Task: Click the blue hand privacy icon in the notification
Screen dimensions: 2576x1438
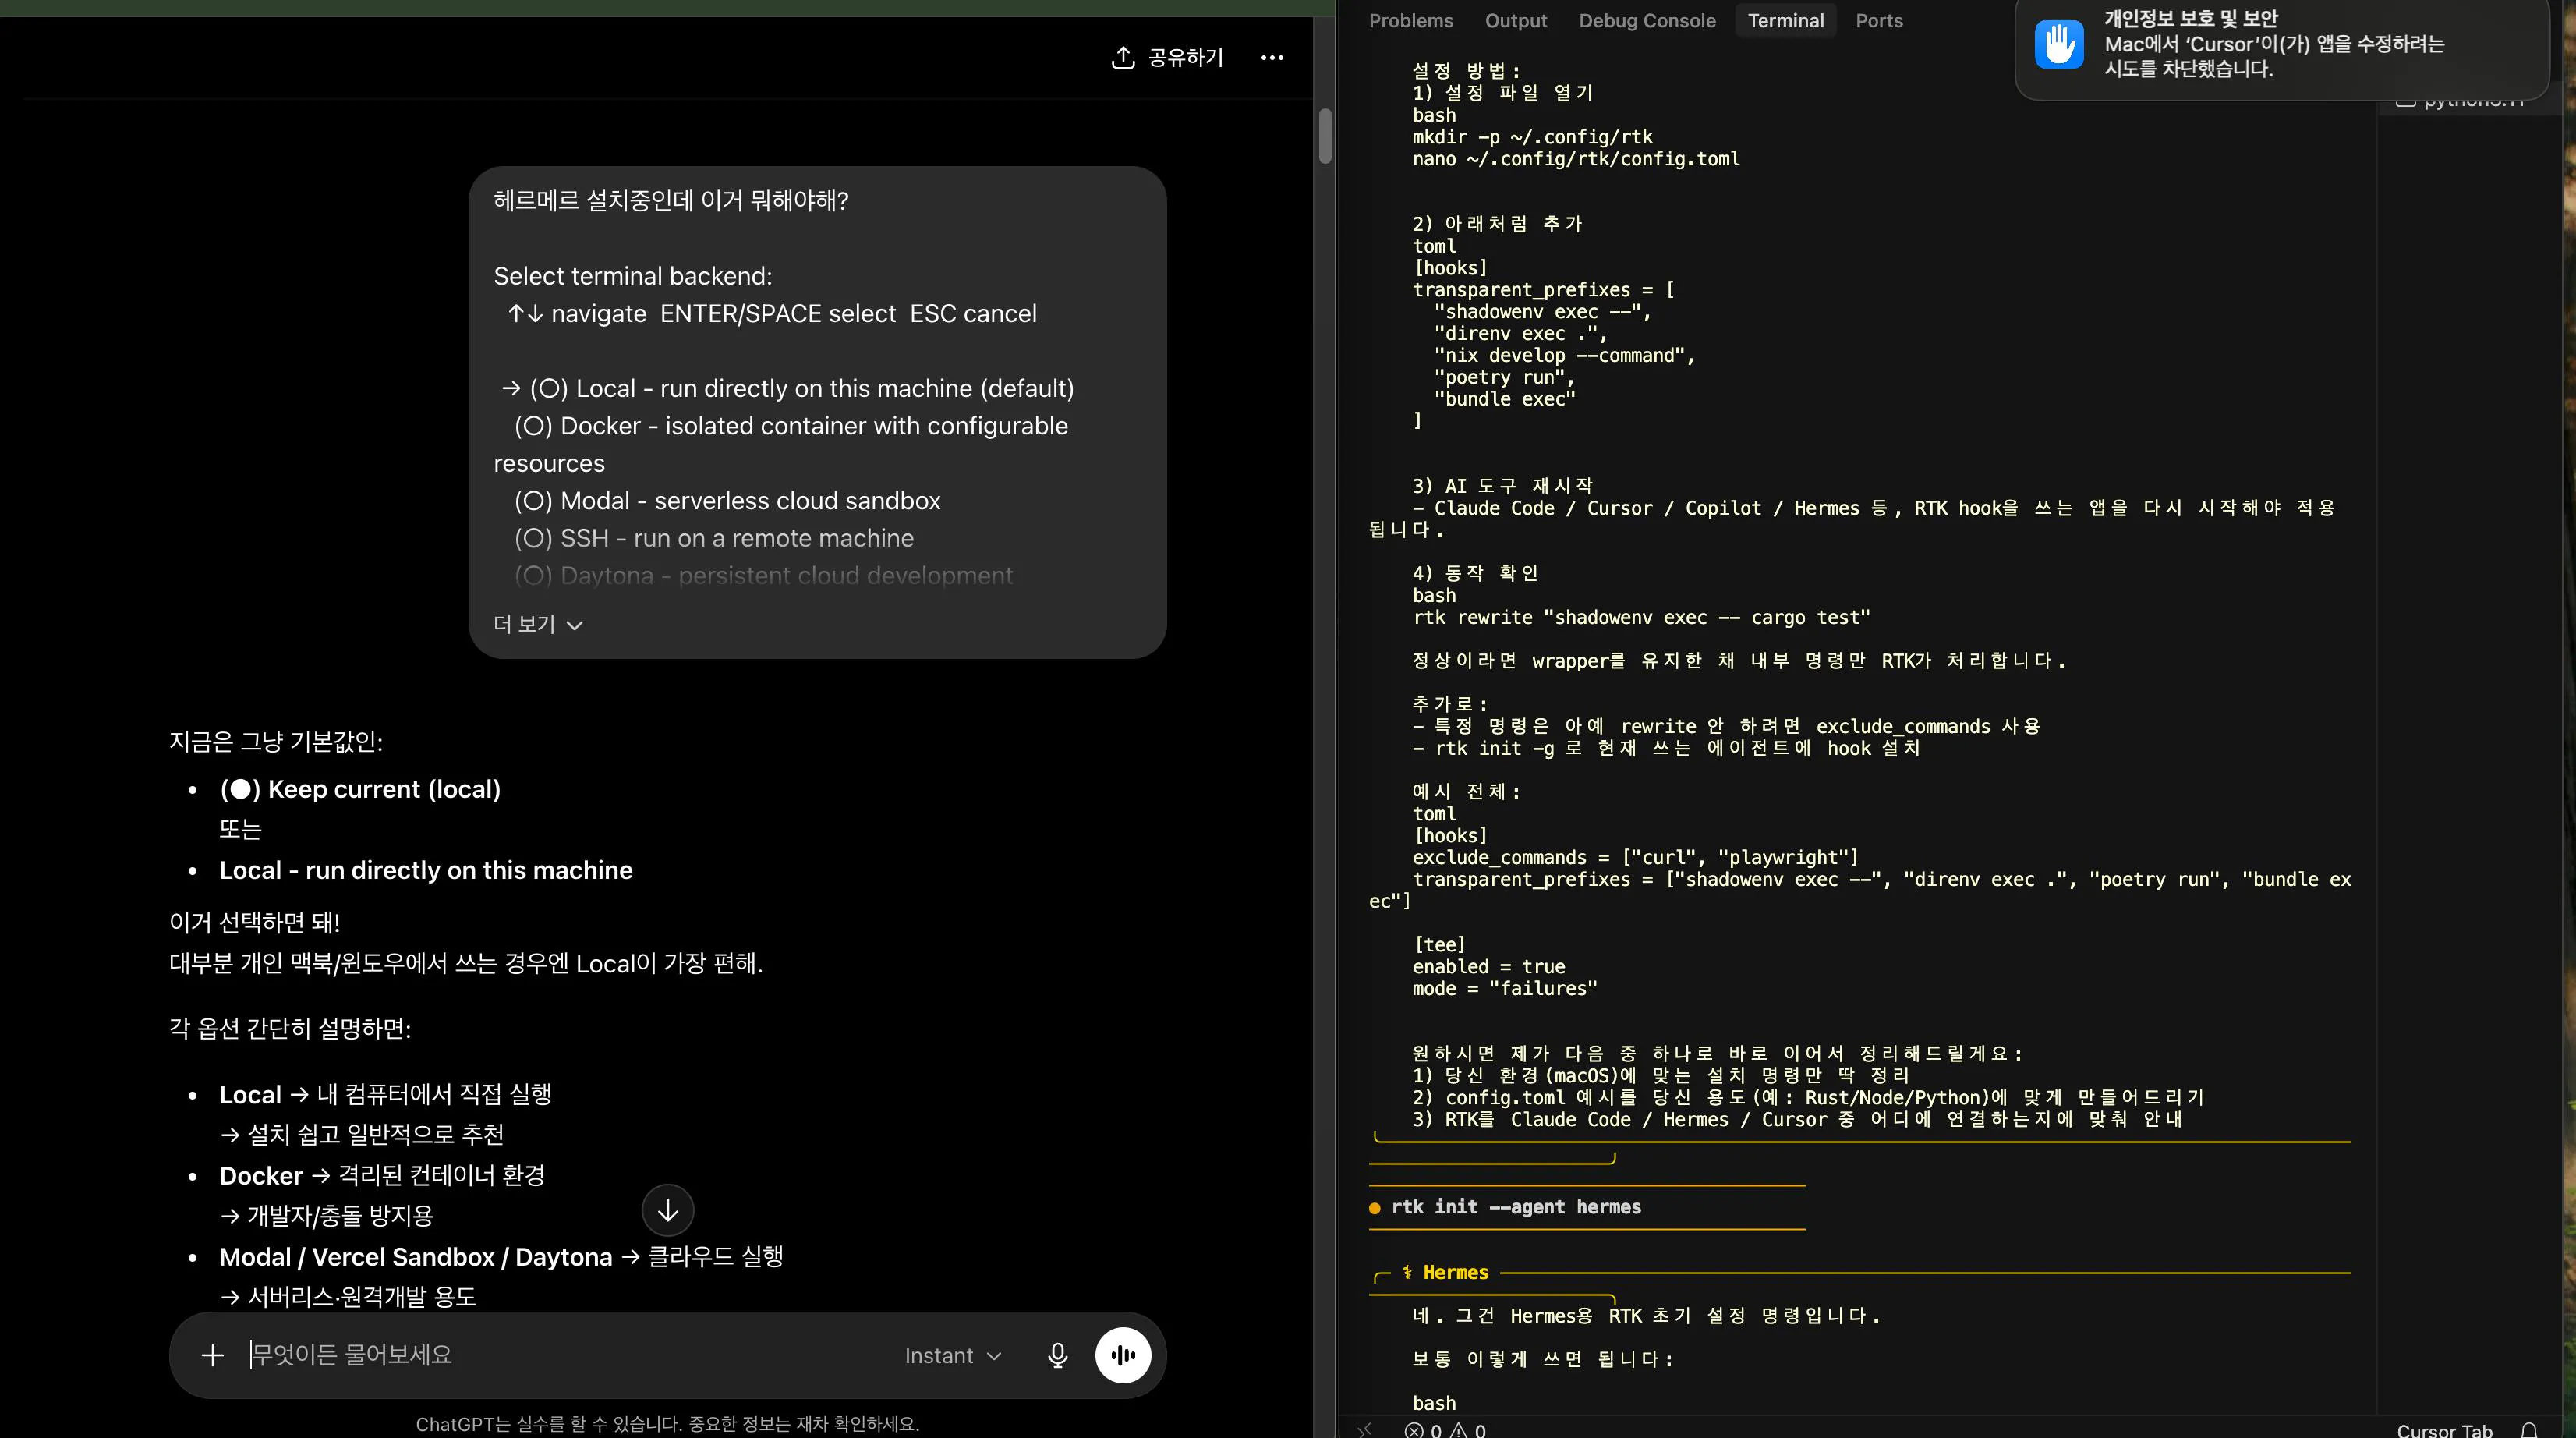Action: click(2059, 45)
